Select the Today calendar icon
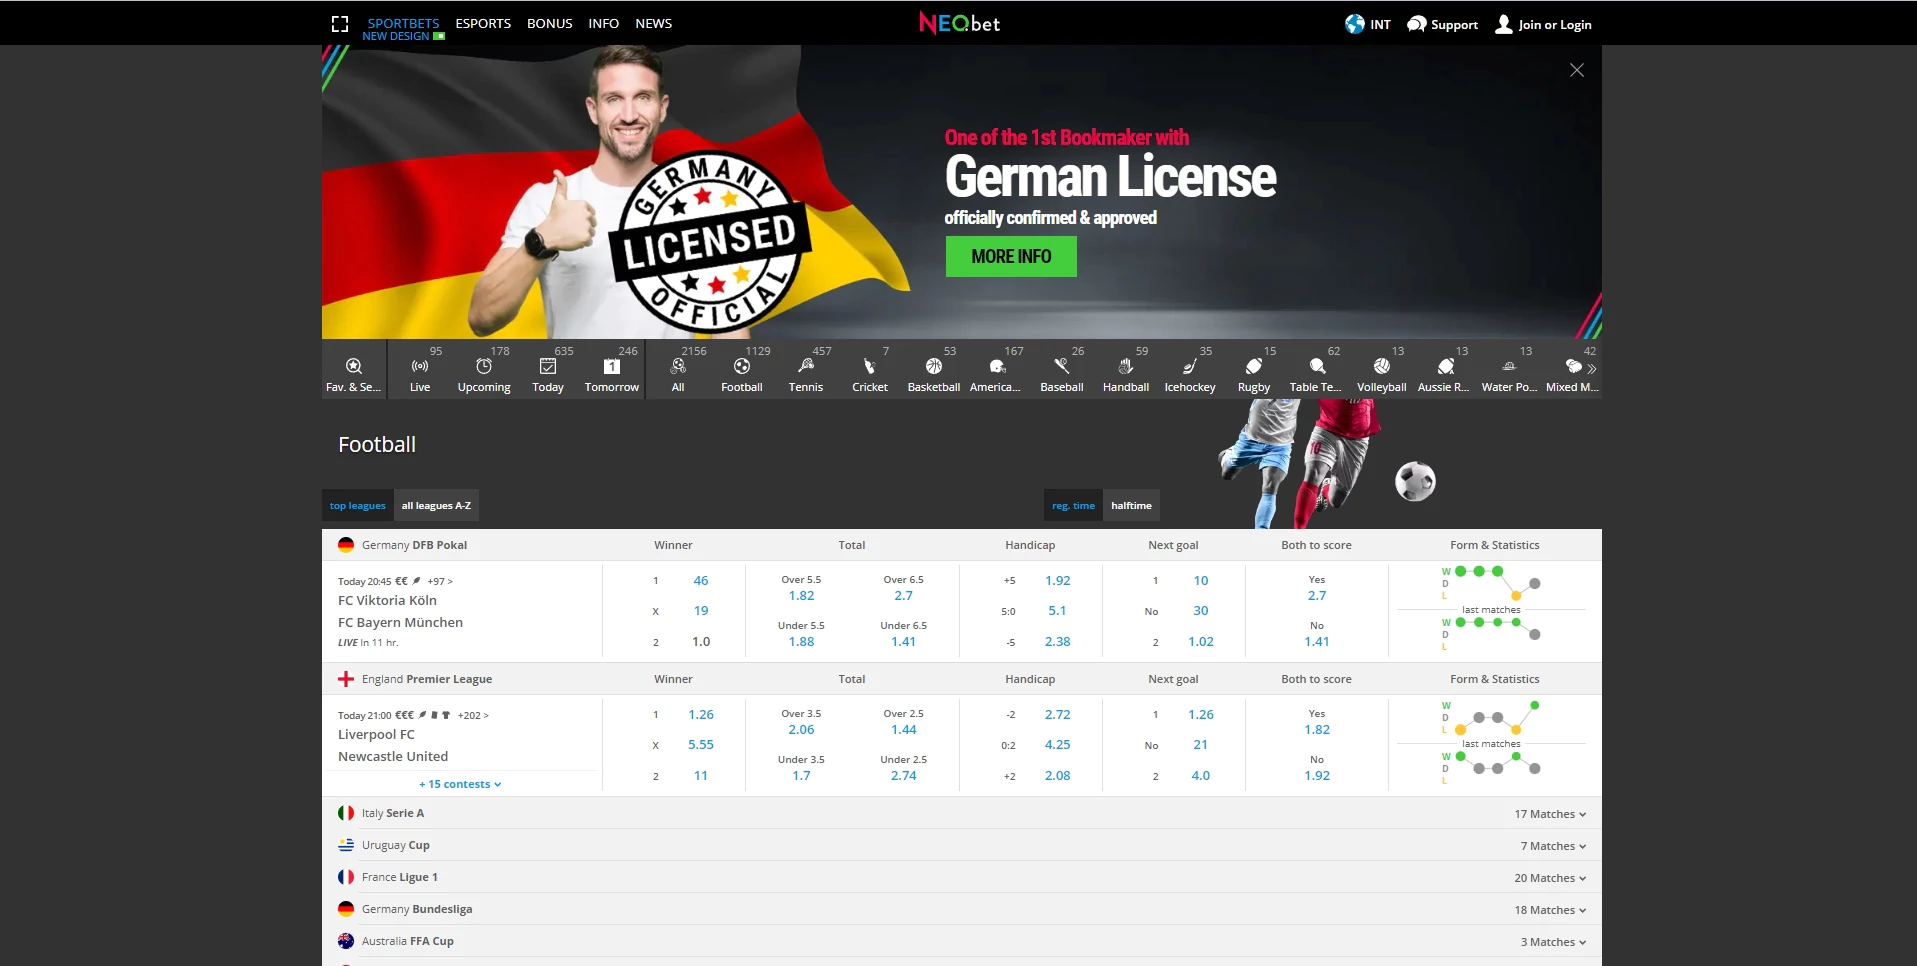 [548, 366]
